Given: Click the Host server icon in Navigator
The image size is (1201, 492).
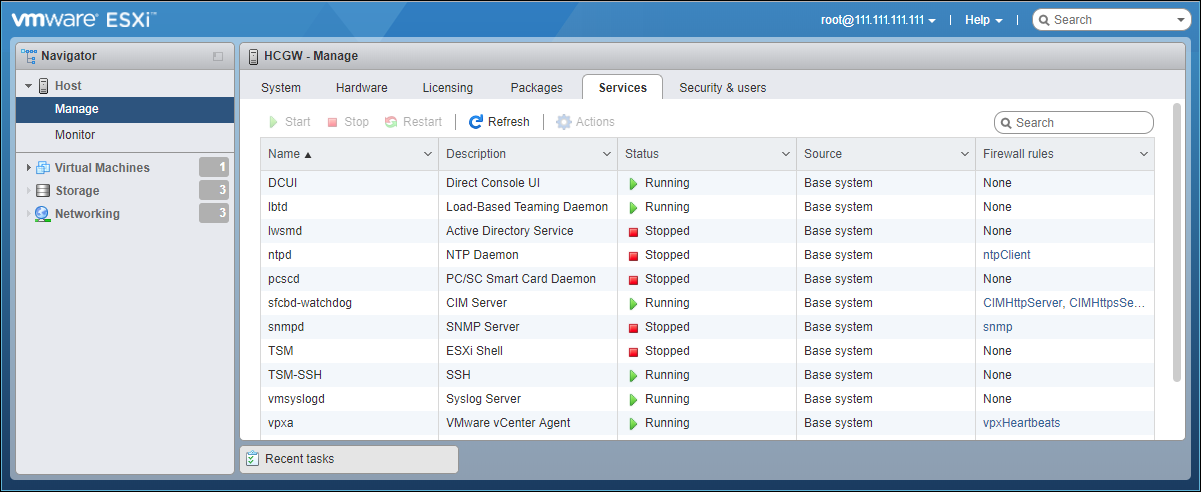Looking at the screenshot, I should (x=43, y=86).
